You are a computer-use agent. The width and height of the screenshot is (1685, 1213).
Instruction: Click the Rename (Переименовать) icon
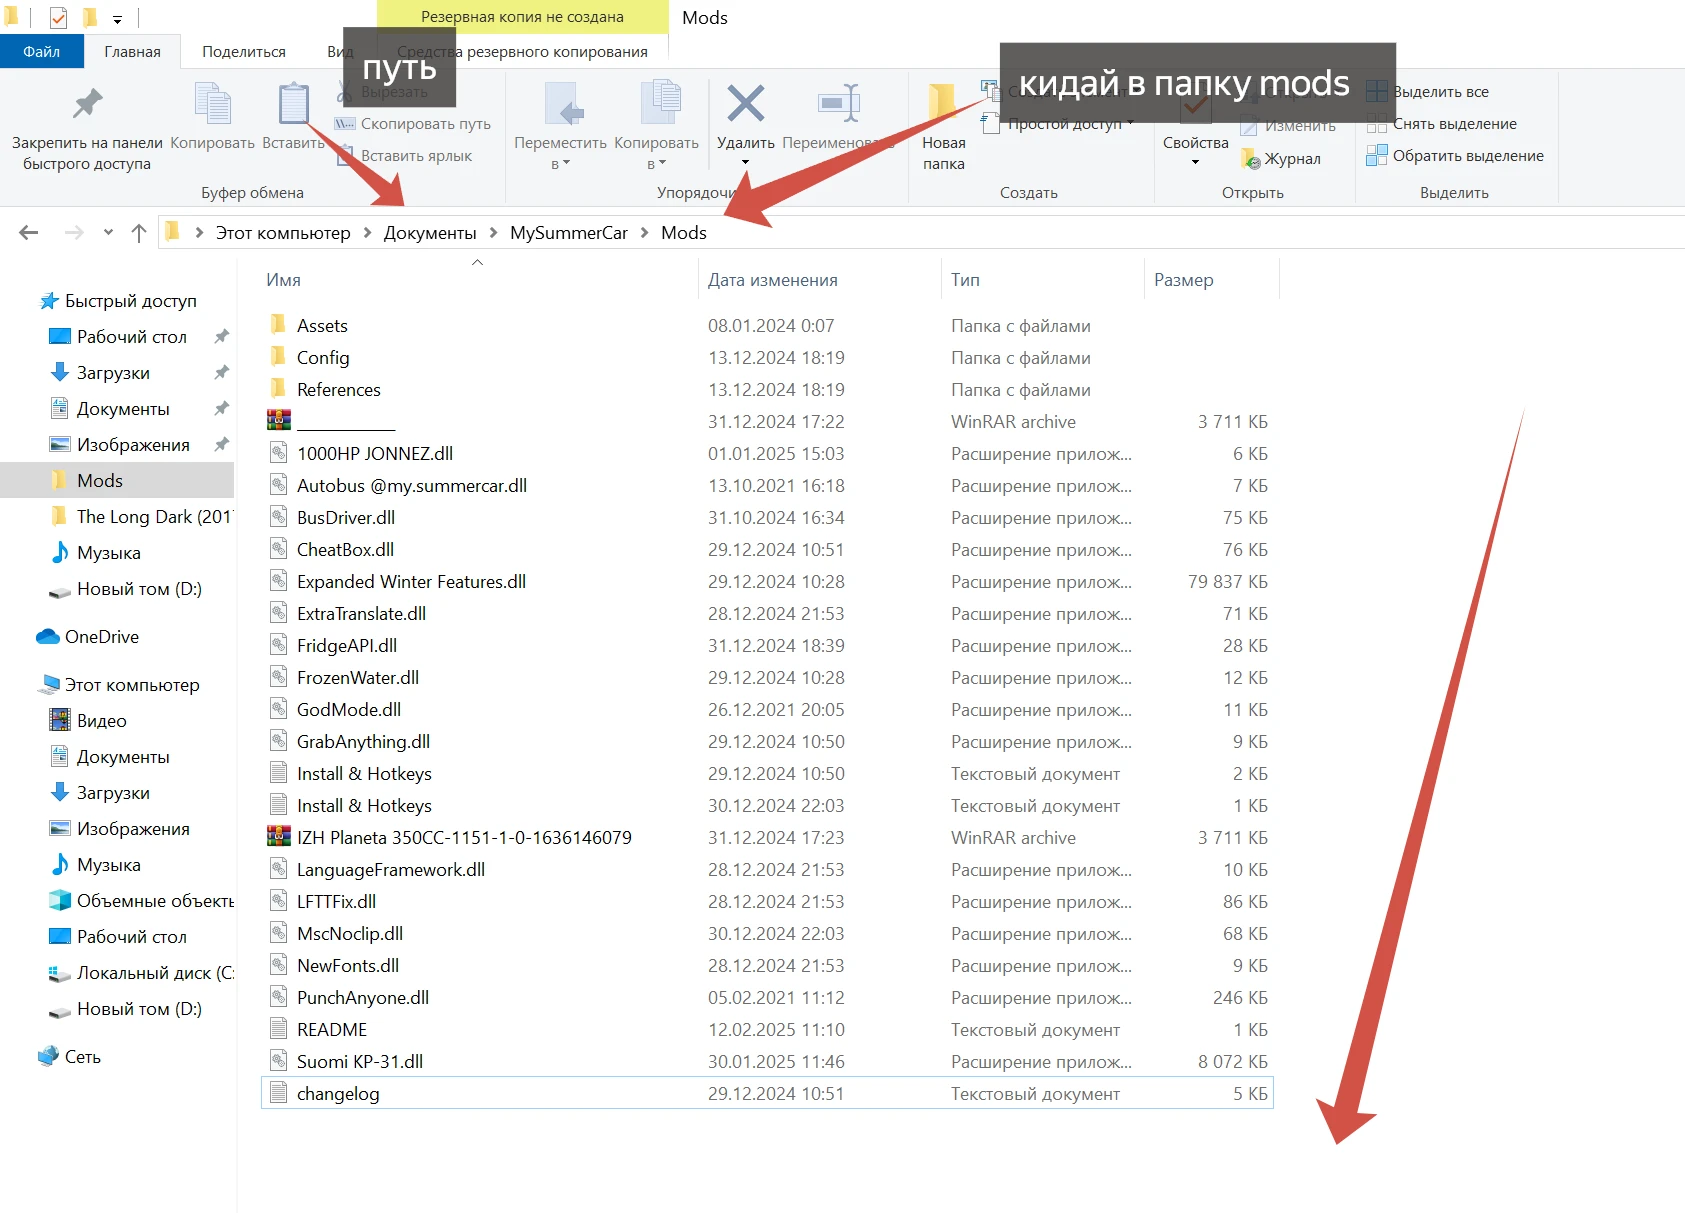[838, 104]
